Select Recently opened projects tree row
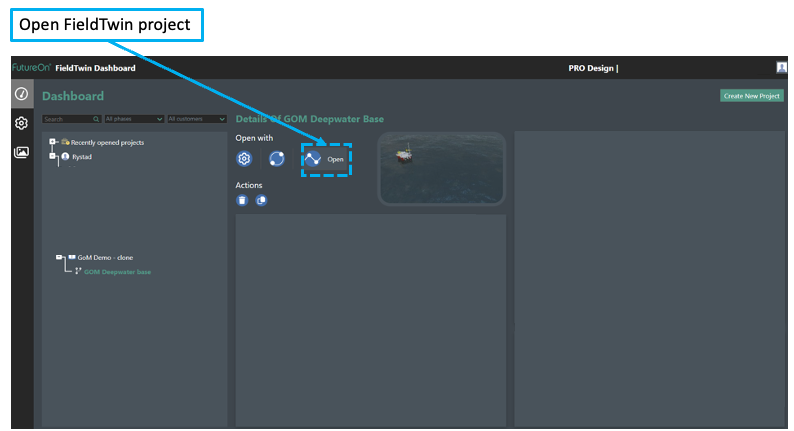Viewport: 794px width, 431px height. click(107, 142)
